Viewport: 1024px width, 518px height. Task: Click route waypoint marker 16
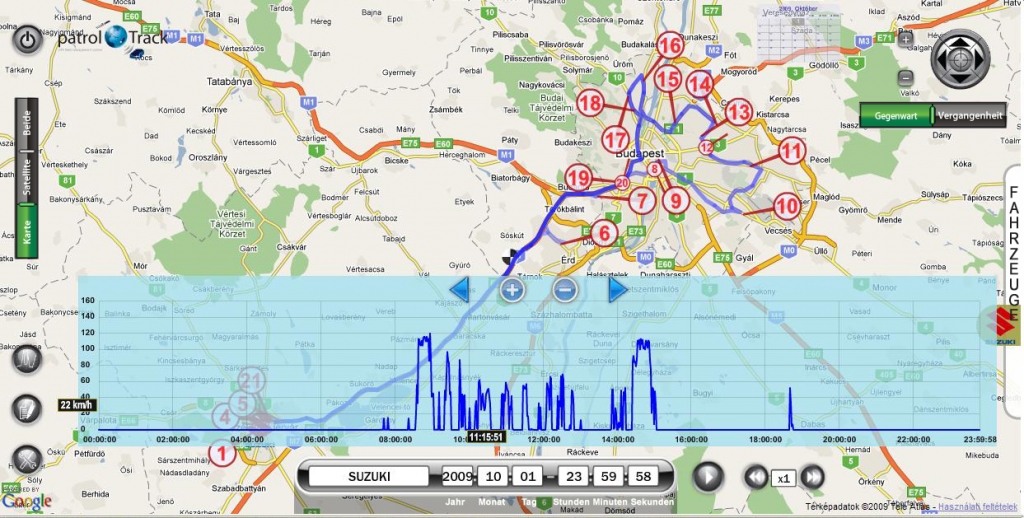[670, 46]
